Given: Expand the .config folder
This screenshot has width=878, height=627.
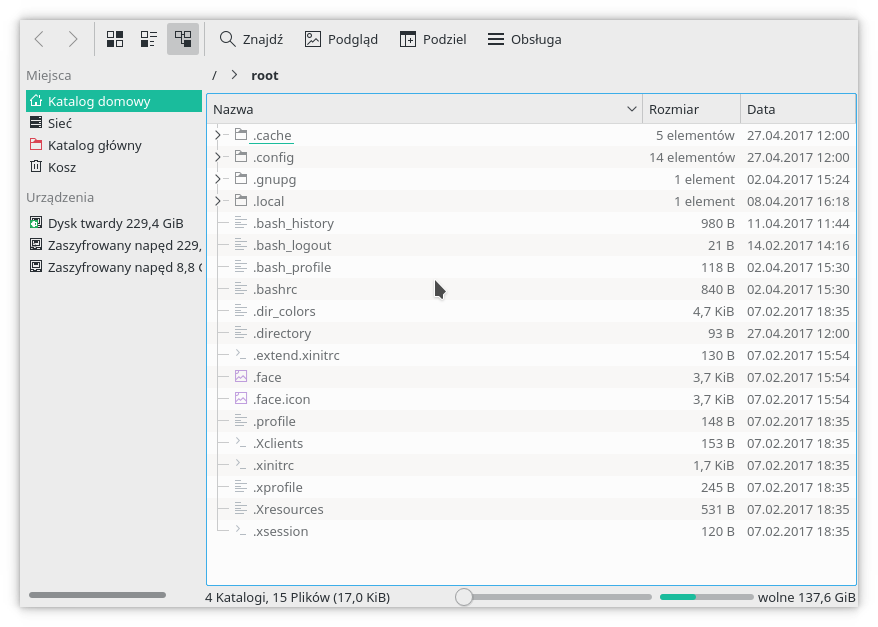Looking at the screenshot, I should tap(218, 157).
